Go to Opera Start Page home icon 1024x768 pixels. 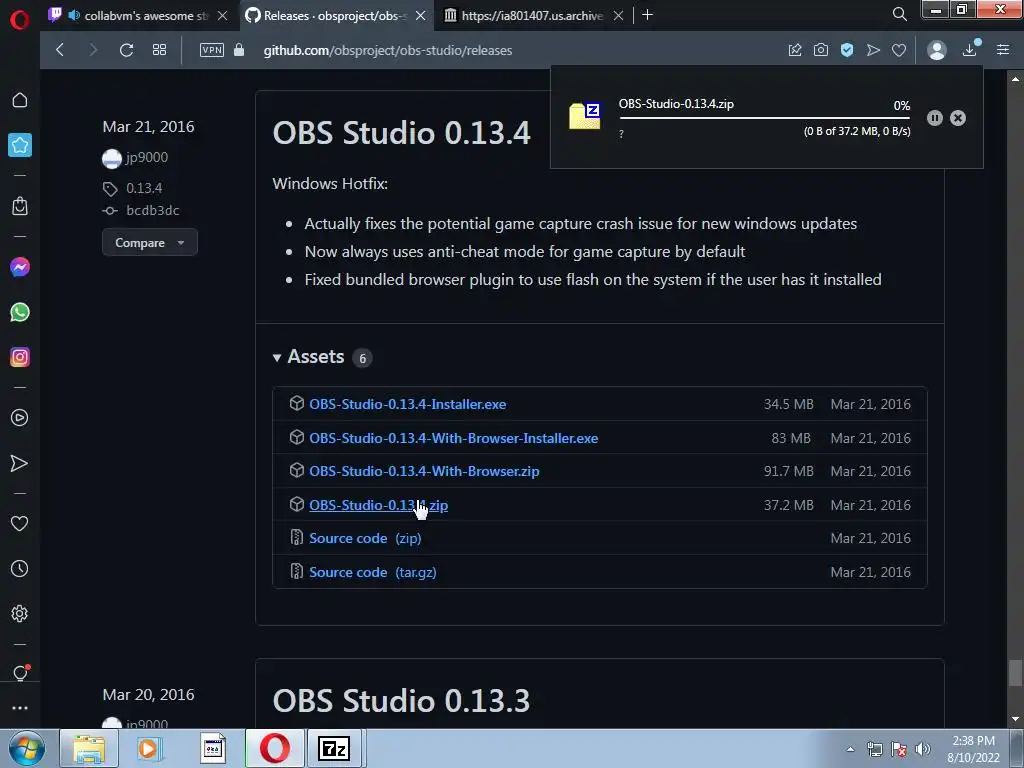coord(20,100)
